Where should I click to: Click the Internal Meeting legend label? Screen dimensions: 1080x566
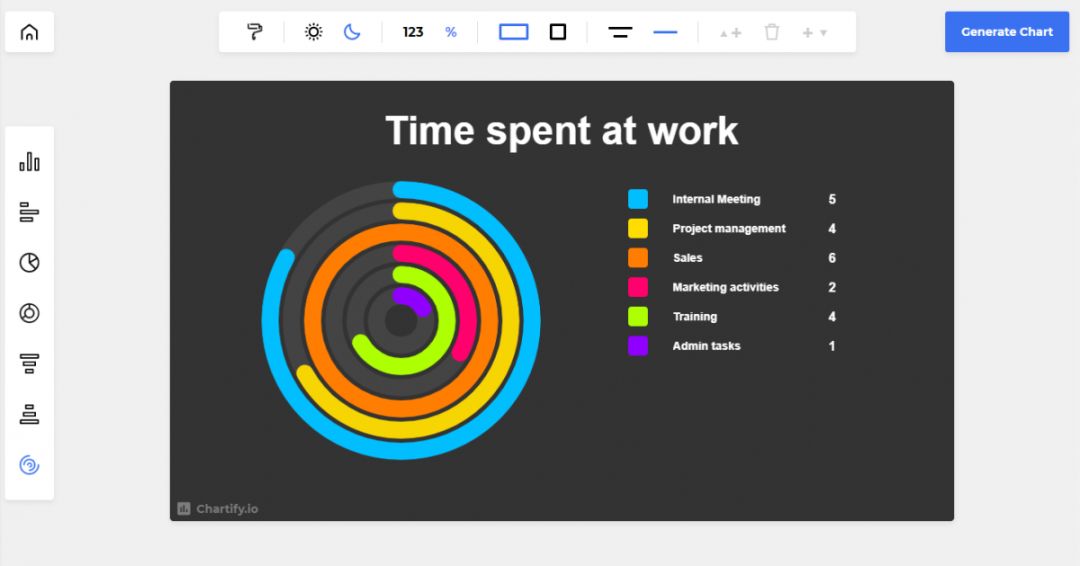coord(716,199)
